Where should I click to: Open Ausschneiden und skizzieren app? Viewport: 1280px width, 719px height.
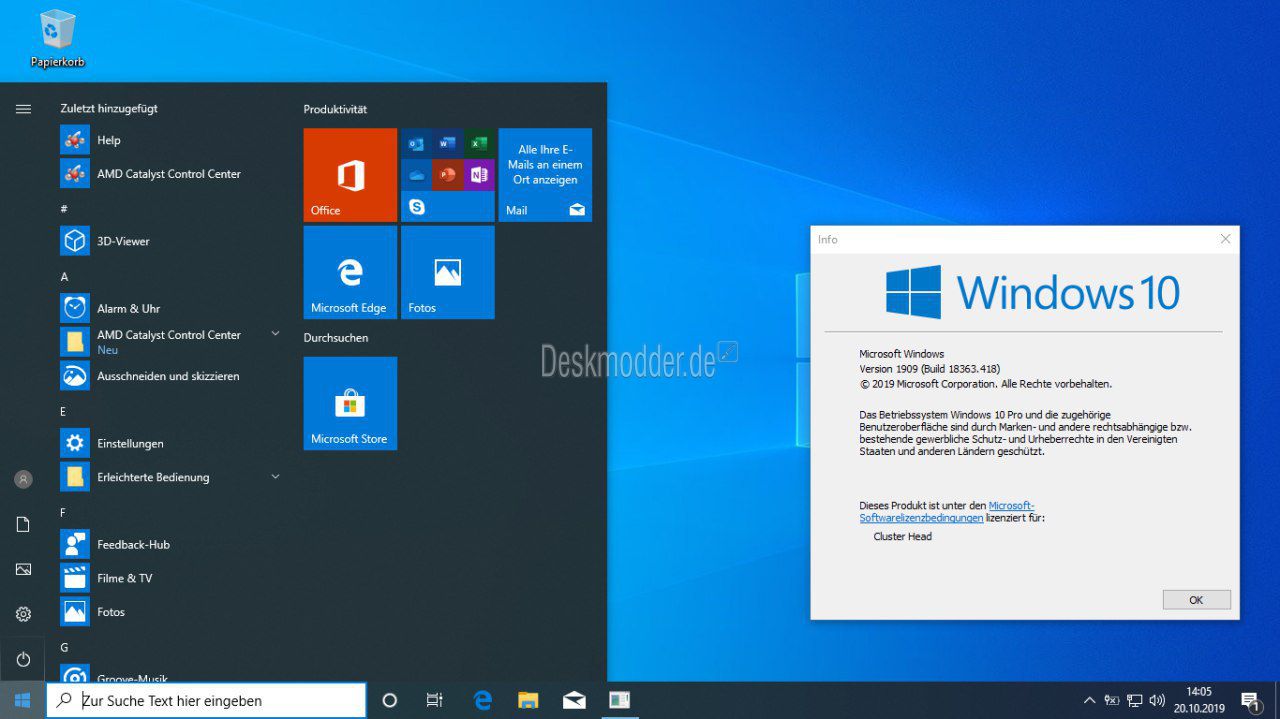tap(170, 376)
